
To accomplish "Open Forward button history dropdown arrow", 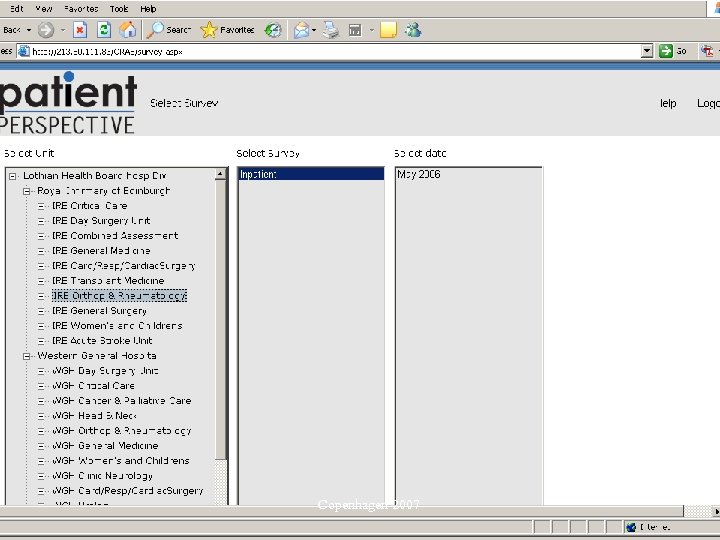I will (63, 30).
